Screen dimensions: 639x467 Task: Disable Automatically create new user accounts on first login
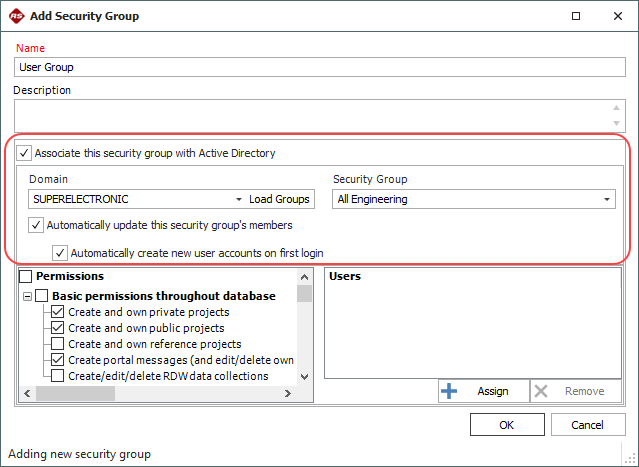(x=60, y=253)
